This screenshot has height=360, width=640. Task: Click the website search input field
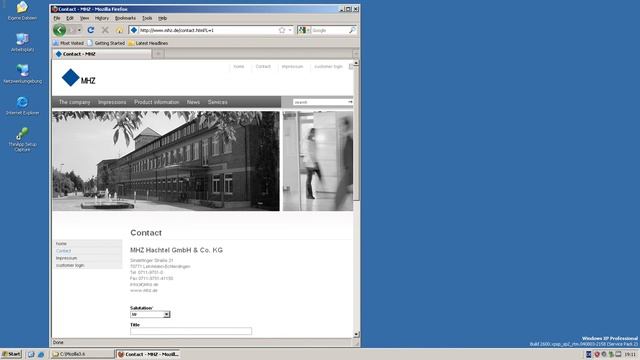click(x=320, y=102)
